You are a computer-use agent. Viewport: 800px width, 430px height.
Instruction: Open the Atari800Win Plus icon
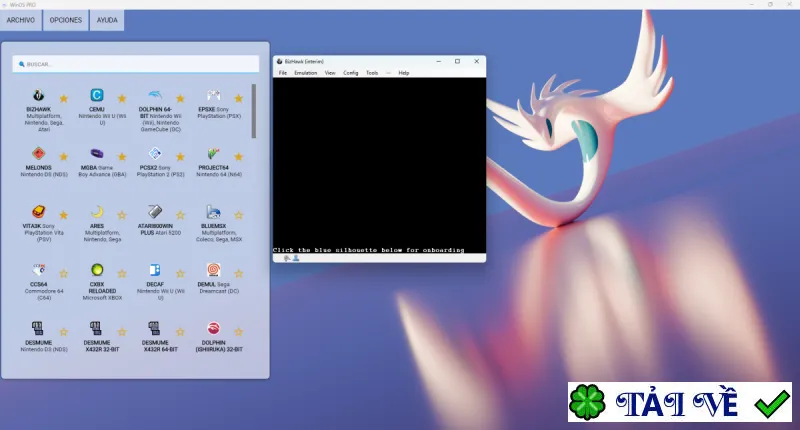(x=155, y=212)
